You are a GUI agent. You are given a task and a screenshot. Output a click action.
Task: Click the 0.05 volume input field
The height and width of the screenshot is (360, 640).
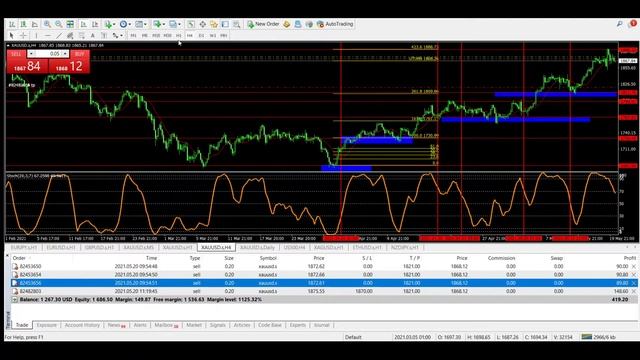click(48, 53)
